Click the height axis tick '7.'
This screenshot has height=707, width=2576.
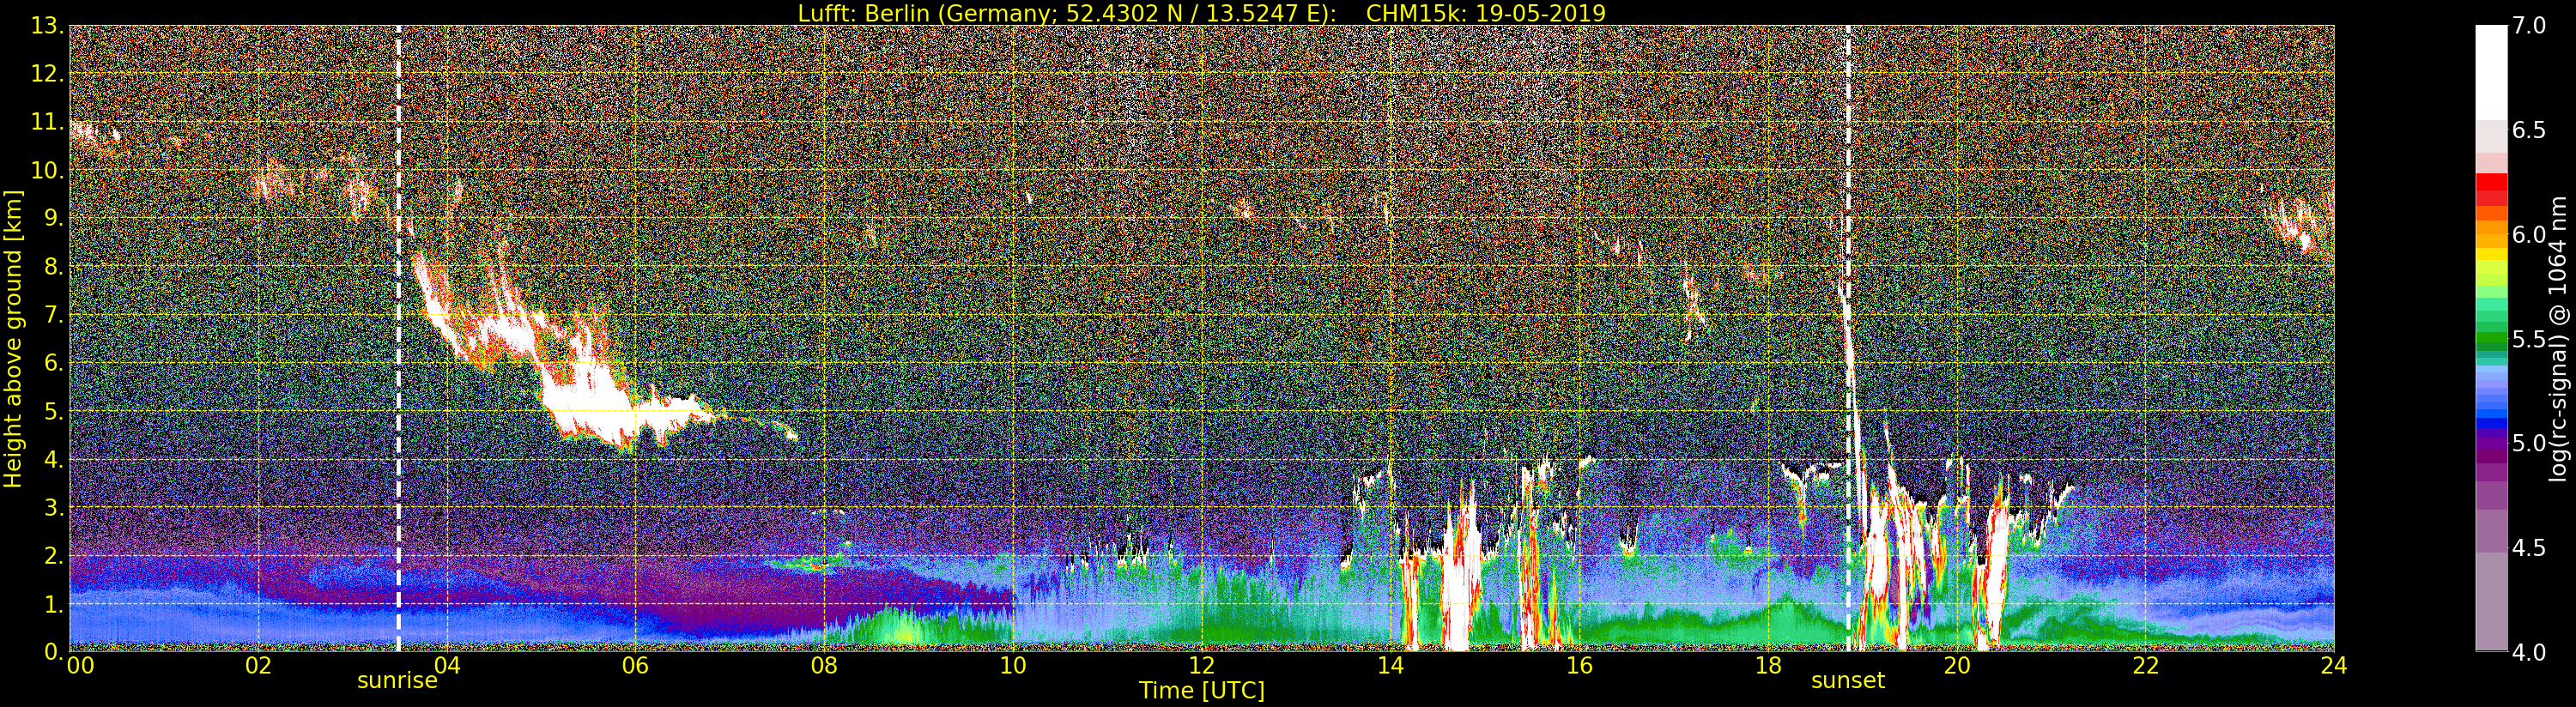click(x=53, y=315)
